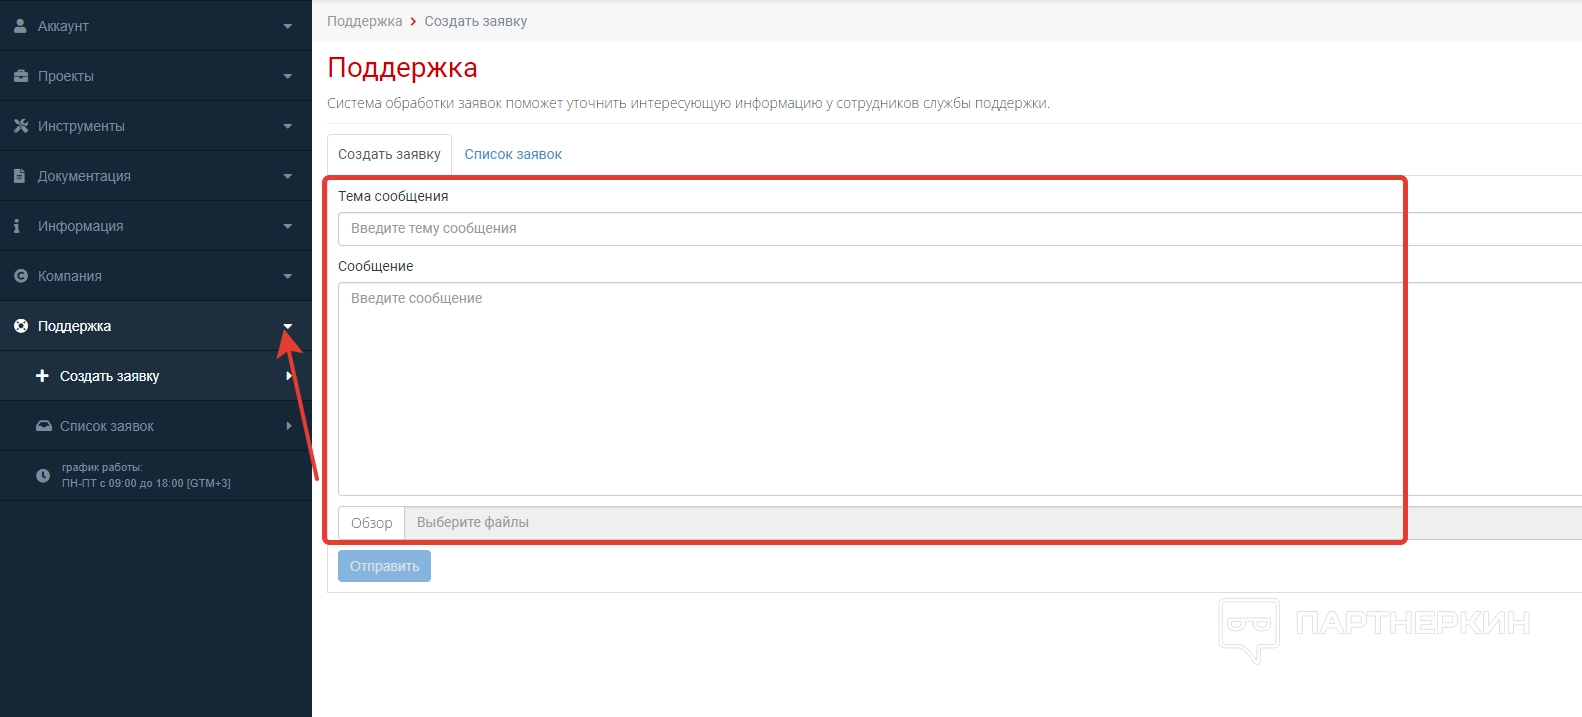This screenshot has height=717, width=1582.
Task: Collapse the 'Поддержка' menu arrow
Action: (288, 326)
